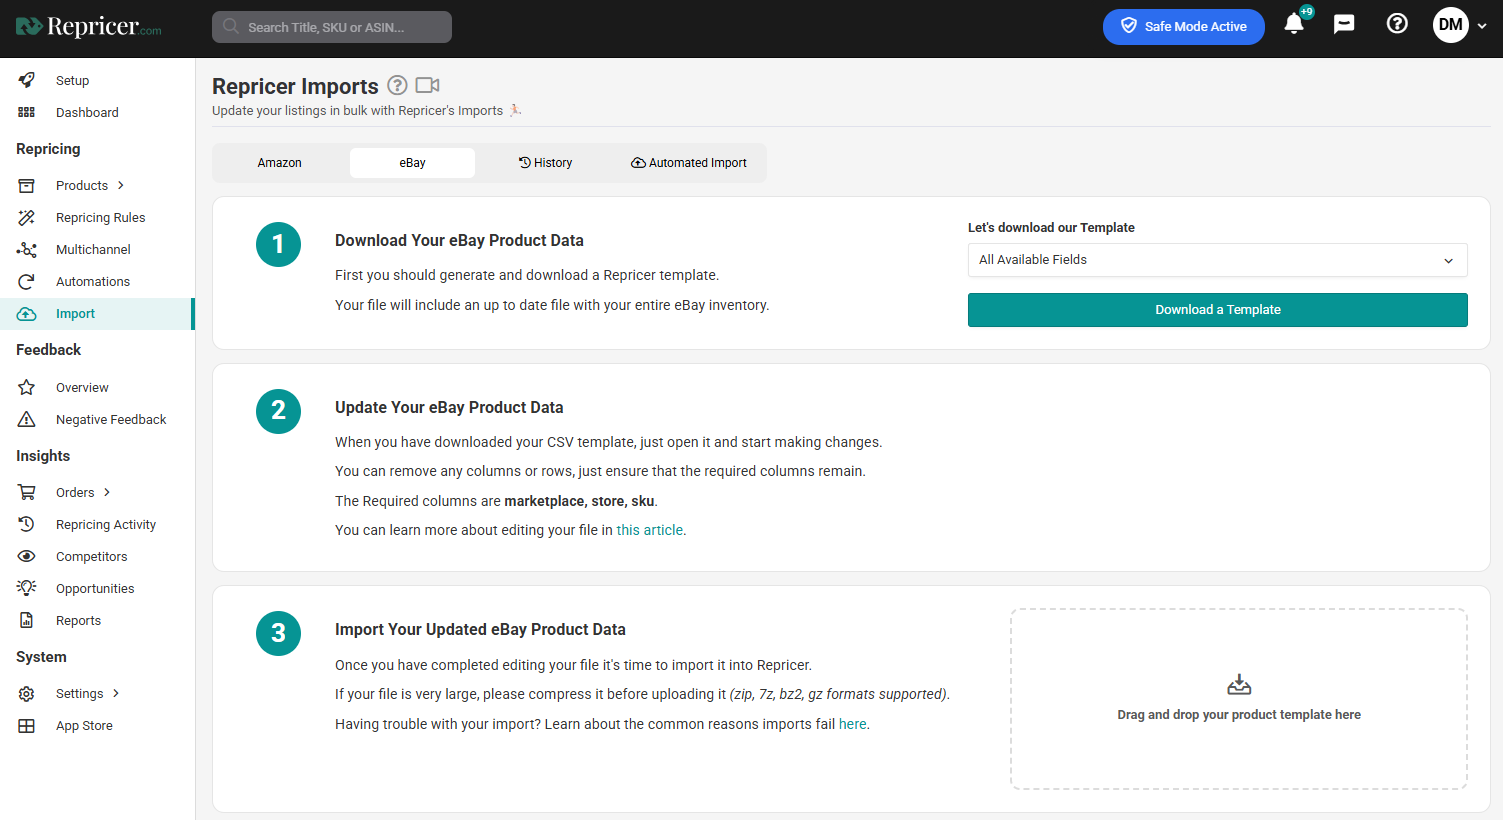Click Download a Template button
Viewport: 1503px width, 820px height.
(x=1217, y=310)
